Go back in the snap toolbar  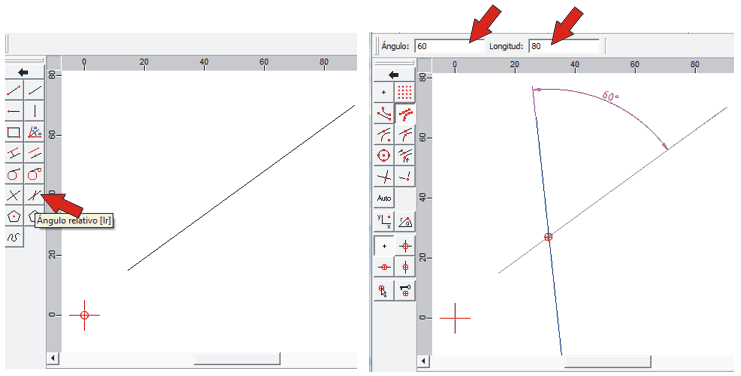[x=394, y=75]
